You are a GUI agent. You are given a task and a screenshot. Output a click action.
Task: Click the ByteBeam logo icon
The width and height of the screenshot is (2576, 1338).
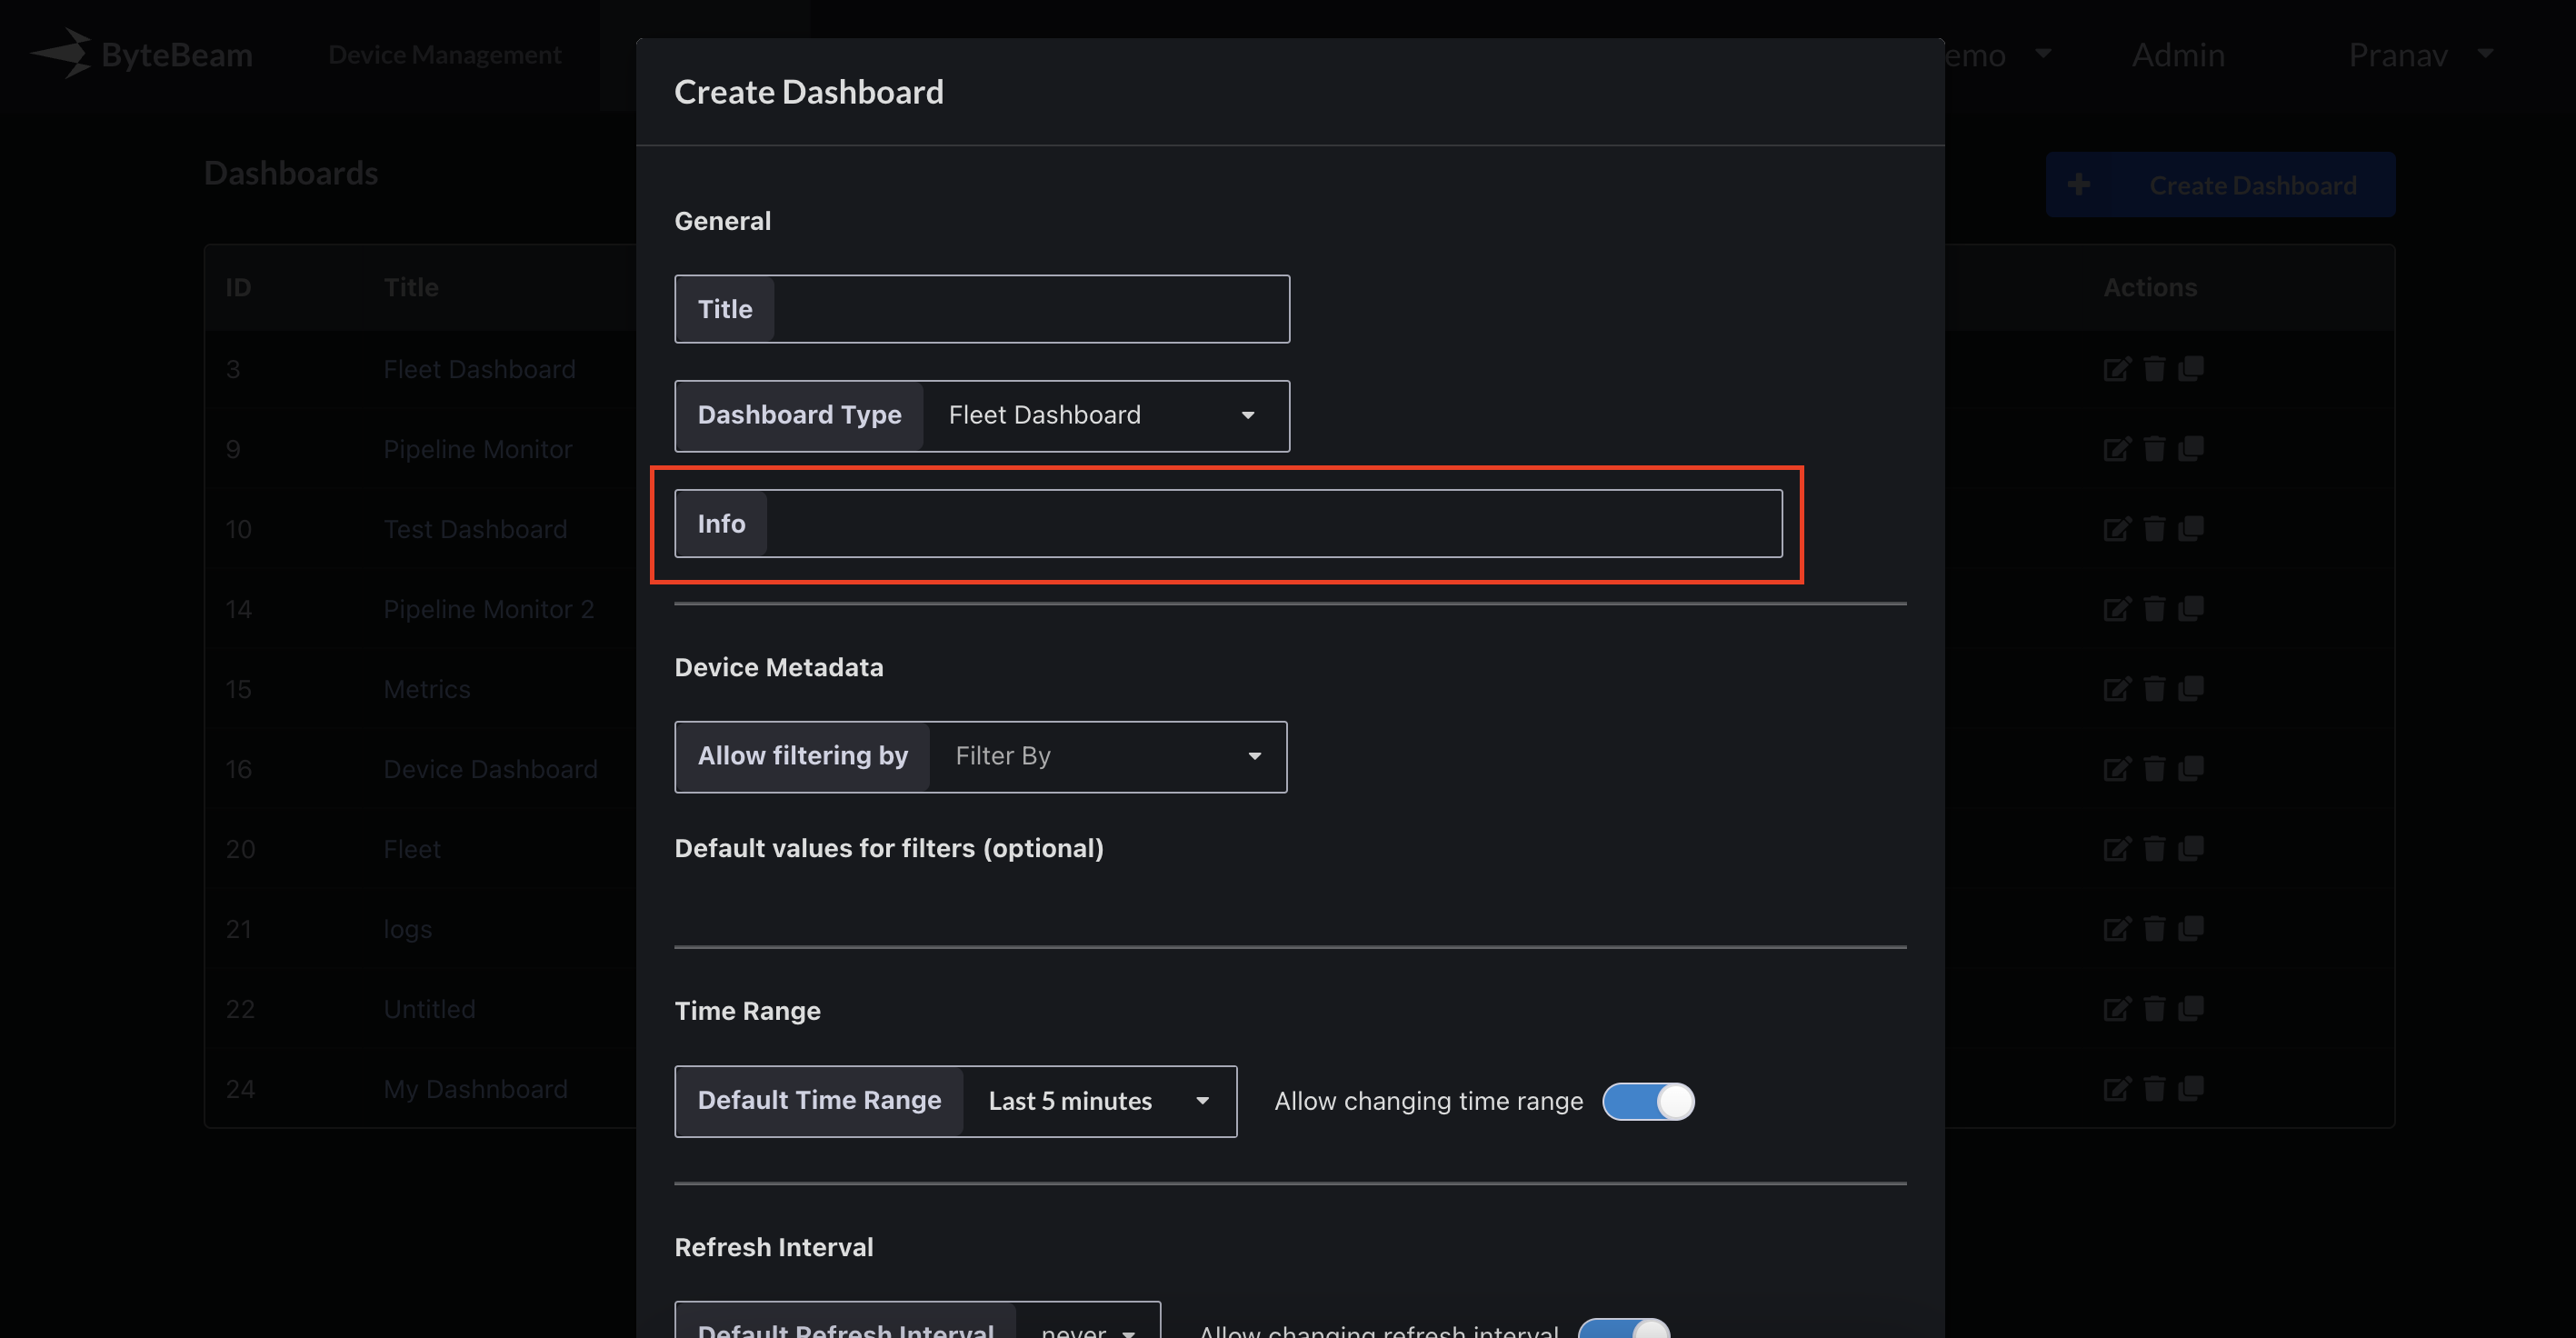(x=62, y=54)
